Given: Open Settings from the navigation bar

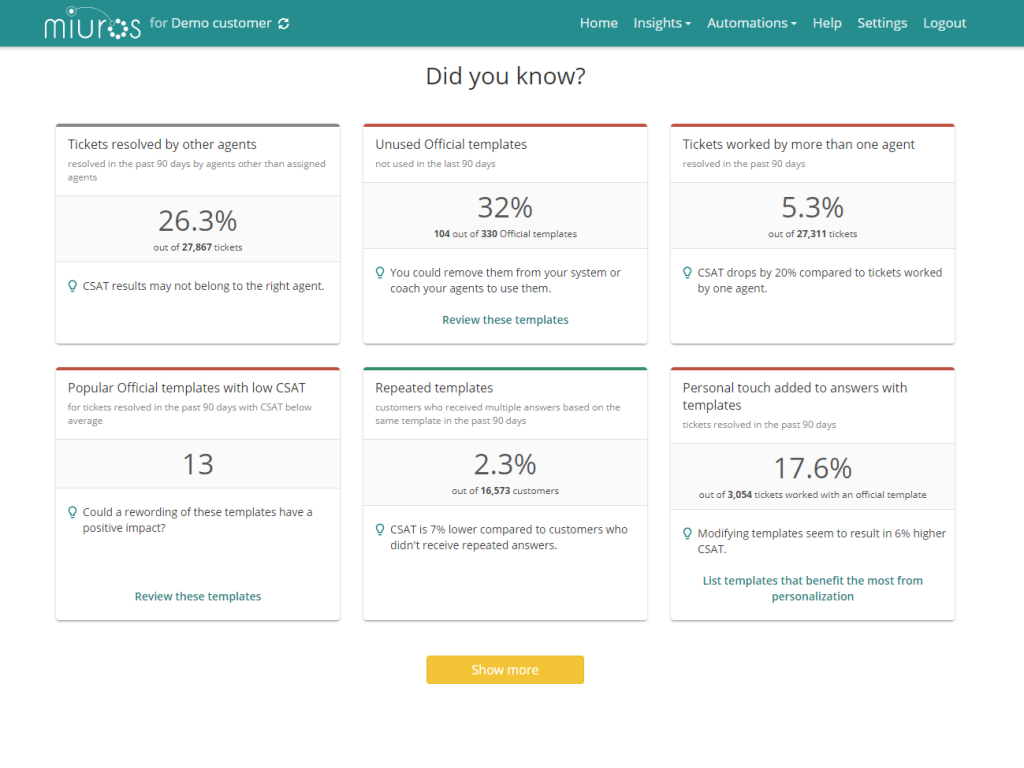Looking at the screenshot, I should (882, 23).
